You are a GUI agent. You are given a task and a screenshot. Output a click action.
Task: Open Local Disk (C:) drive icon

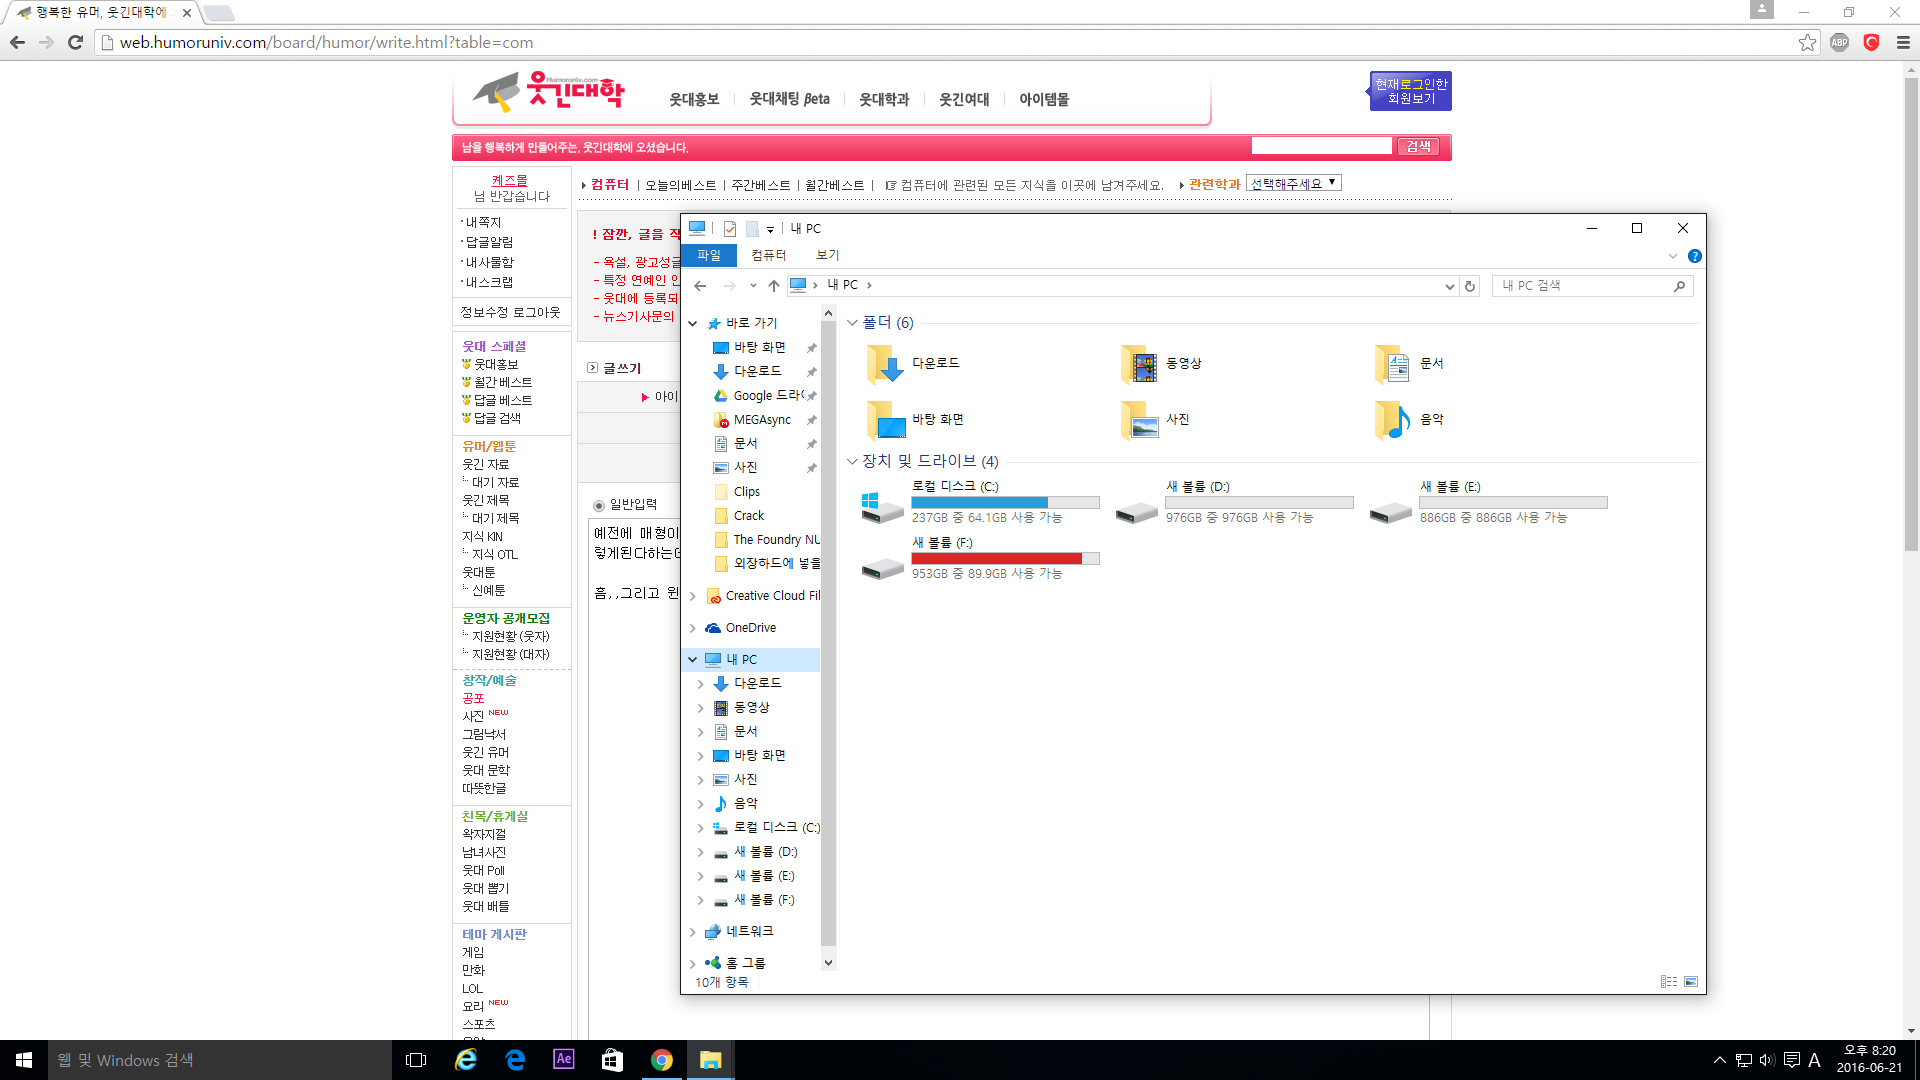click(882, 506)
